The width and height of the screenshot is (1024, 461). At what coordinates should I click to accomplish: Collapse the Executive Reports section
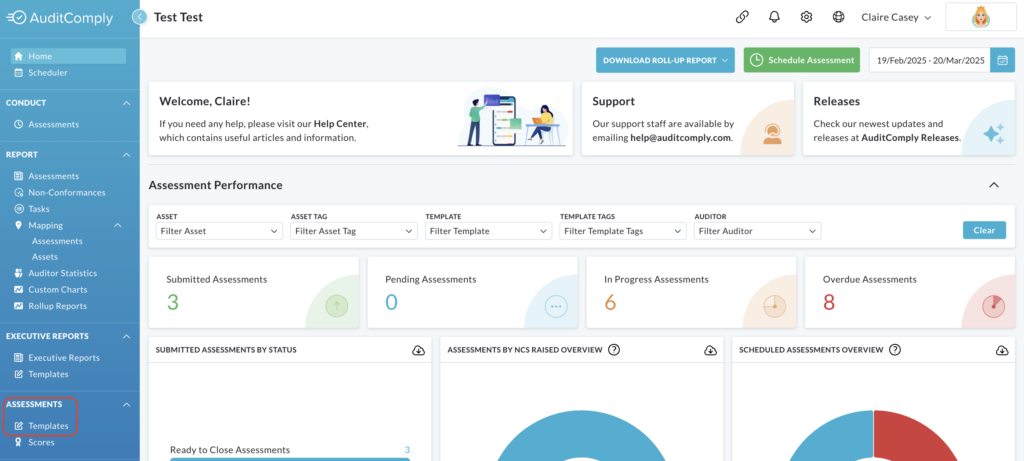click(127, 336)
